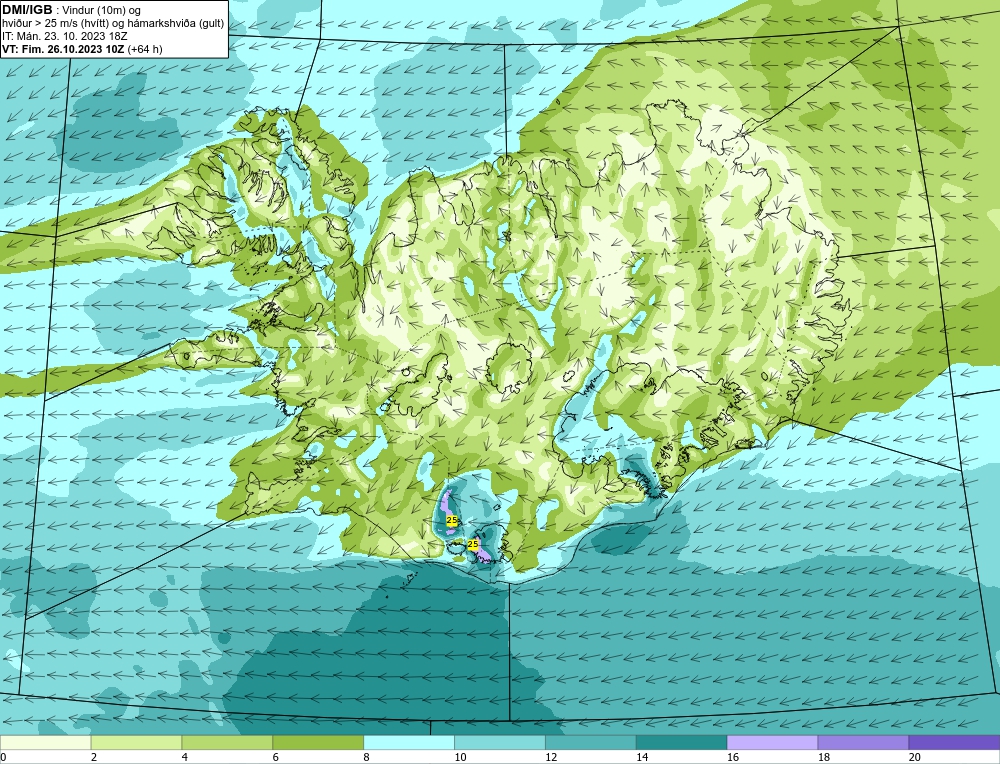Click the southern yellow "25" gust label
Image resolution: width=1000 pixels, height=764 pixels.
click(473, 544)
